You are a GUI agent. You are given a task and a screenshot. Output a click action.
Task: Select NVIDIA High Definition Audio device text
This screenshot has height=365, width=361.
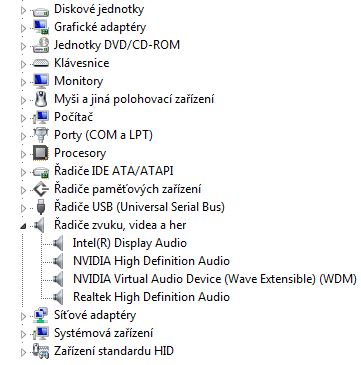tap(151, 261)
